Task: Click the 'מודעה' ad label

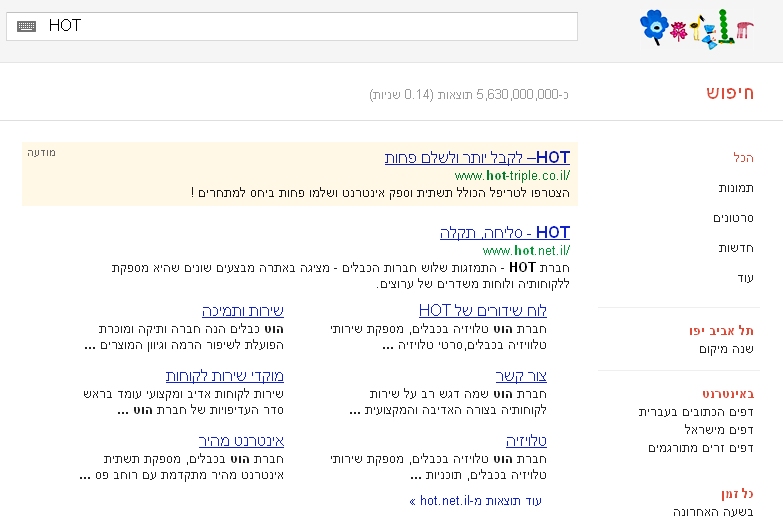Action: click(41, 152)
